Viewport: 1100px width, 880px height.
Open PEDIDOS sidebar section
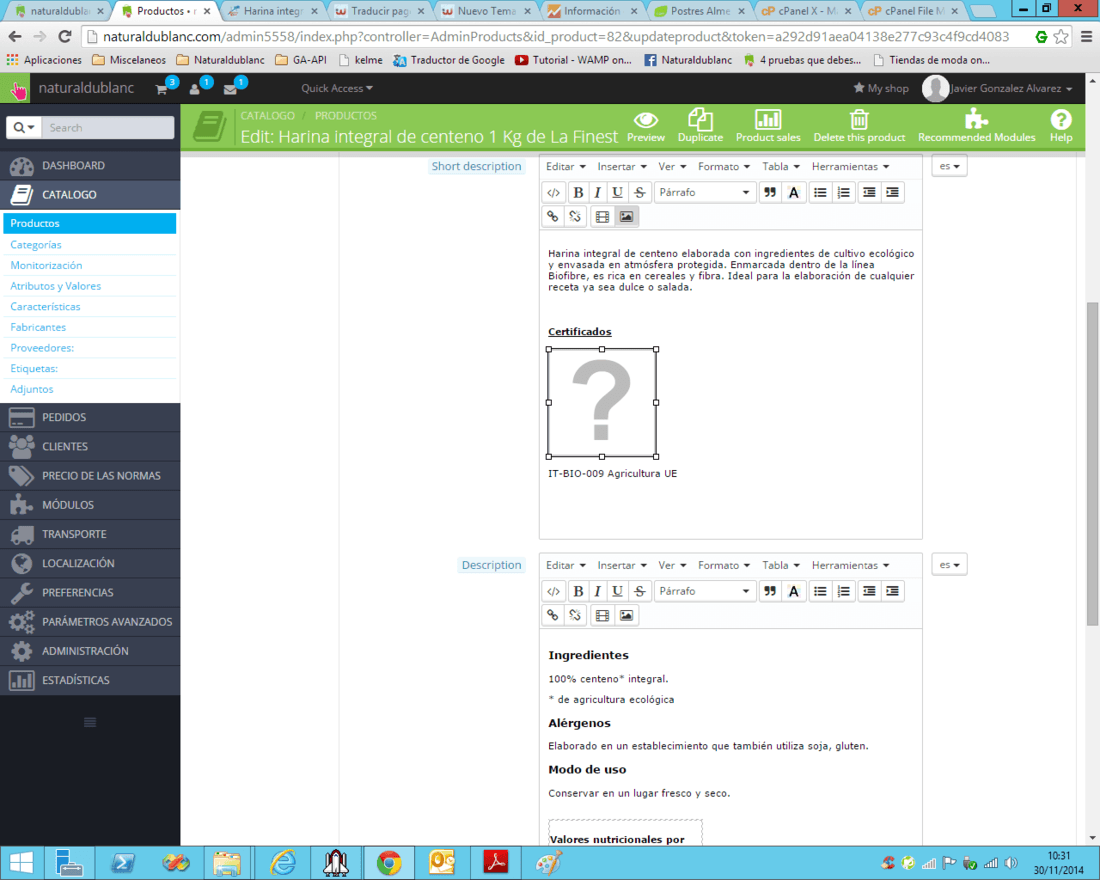click(x=90, y=417)
